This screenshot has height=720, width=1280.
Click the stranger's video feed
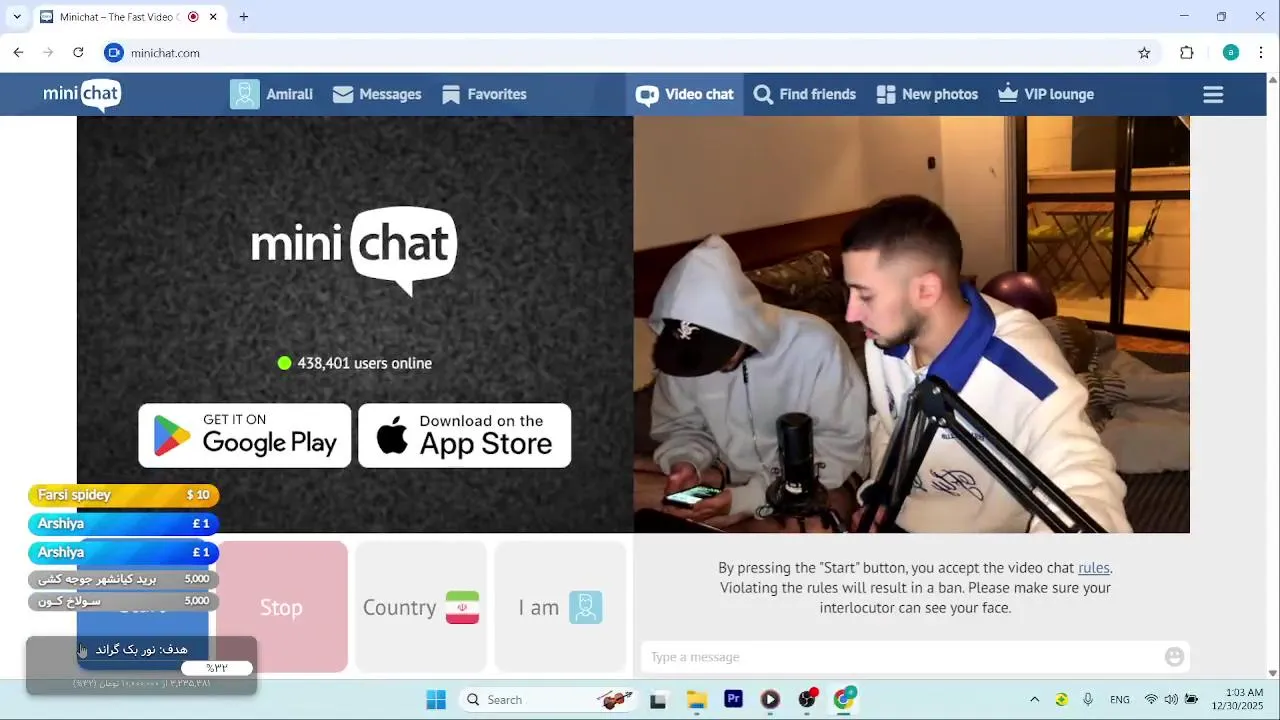point(911,324)
